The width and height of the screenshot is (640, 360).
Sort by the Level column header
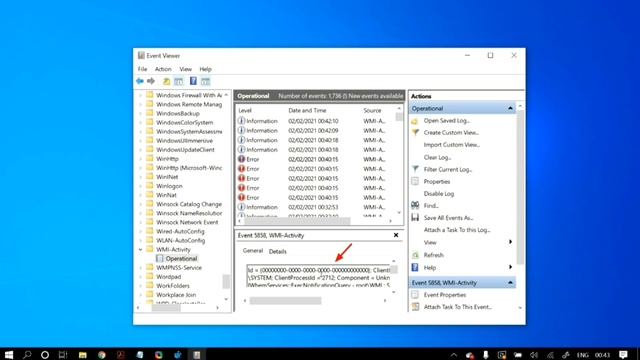click(245, 111)
